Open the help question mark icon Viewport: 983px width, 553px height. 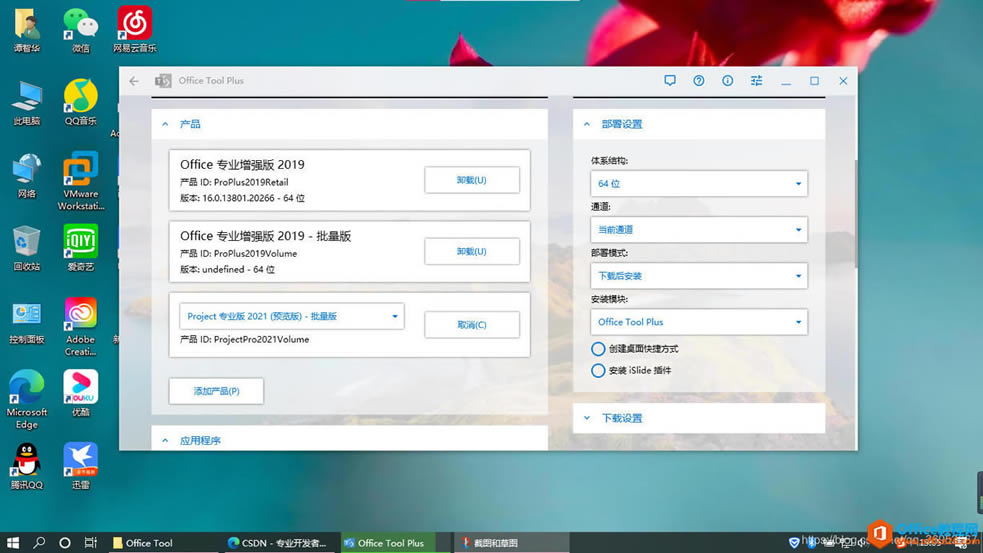coord(699,81)
